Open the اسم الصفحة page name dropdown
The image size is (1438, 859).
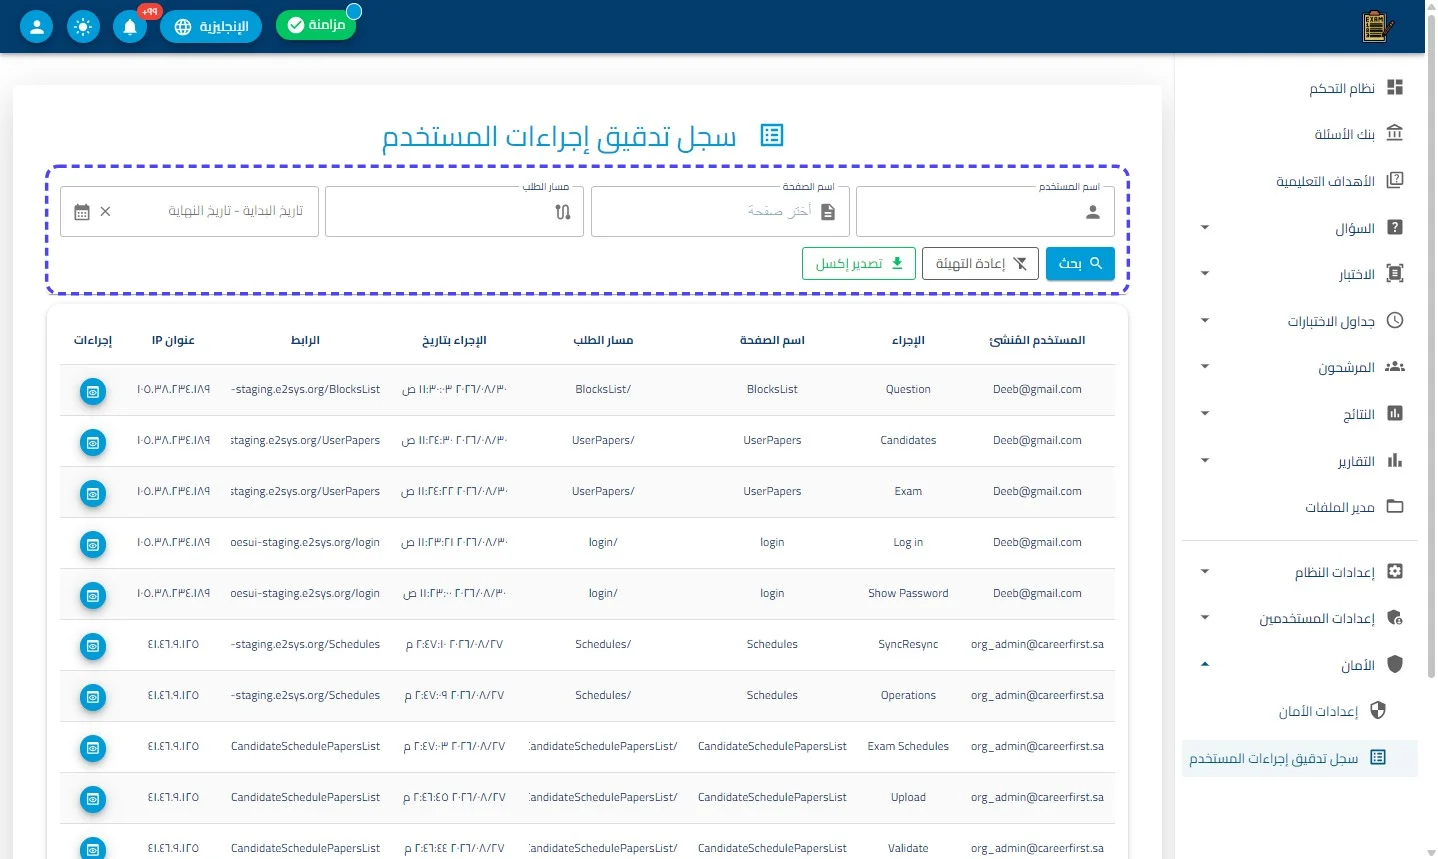pyautogui.click(x=720, y=212)
